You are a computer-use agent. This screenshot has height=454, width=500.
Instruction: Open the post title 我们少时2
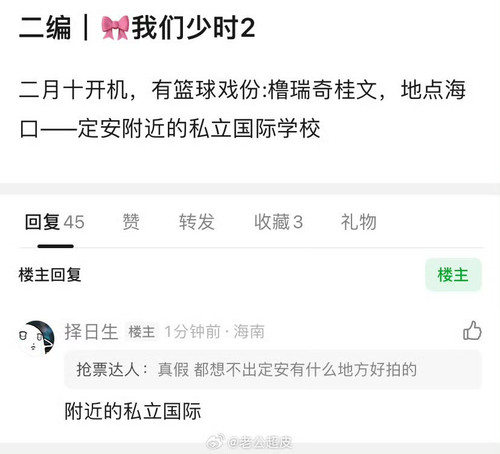click(194, 28)
